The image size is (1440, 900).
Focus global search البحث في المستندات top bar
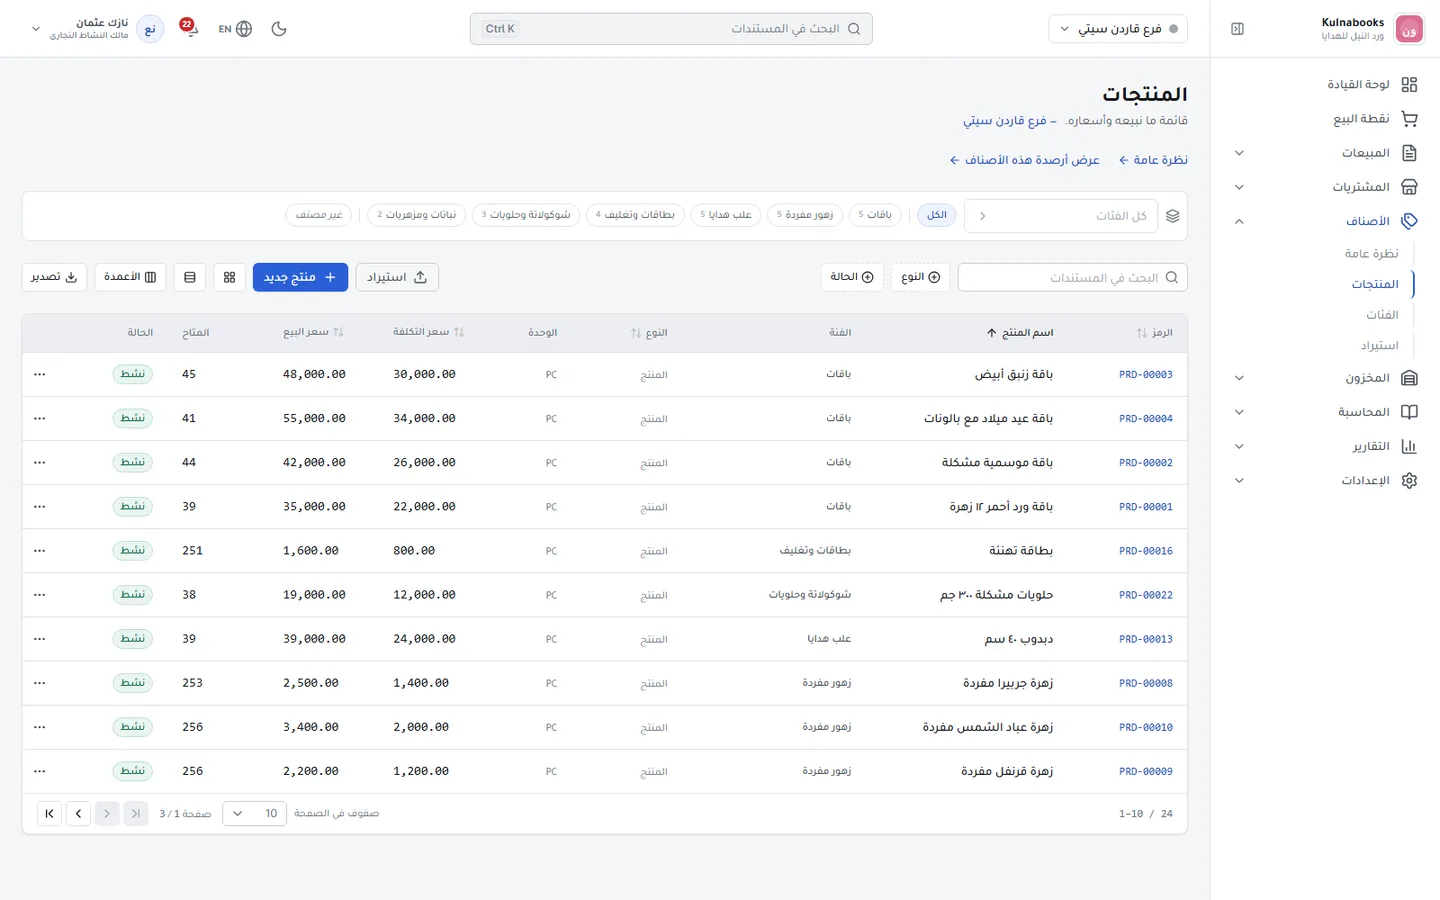tap(671, 29)
